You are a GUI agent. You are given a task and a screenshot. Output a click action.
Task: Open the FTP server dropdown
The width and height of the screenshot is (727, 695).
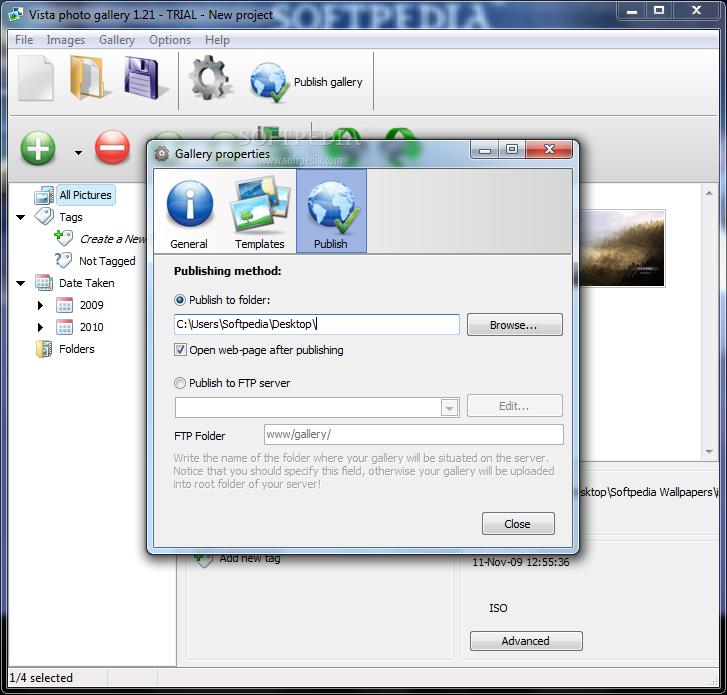(449, 408)
